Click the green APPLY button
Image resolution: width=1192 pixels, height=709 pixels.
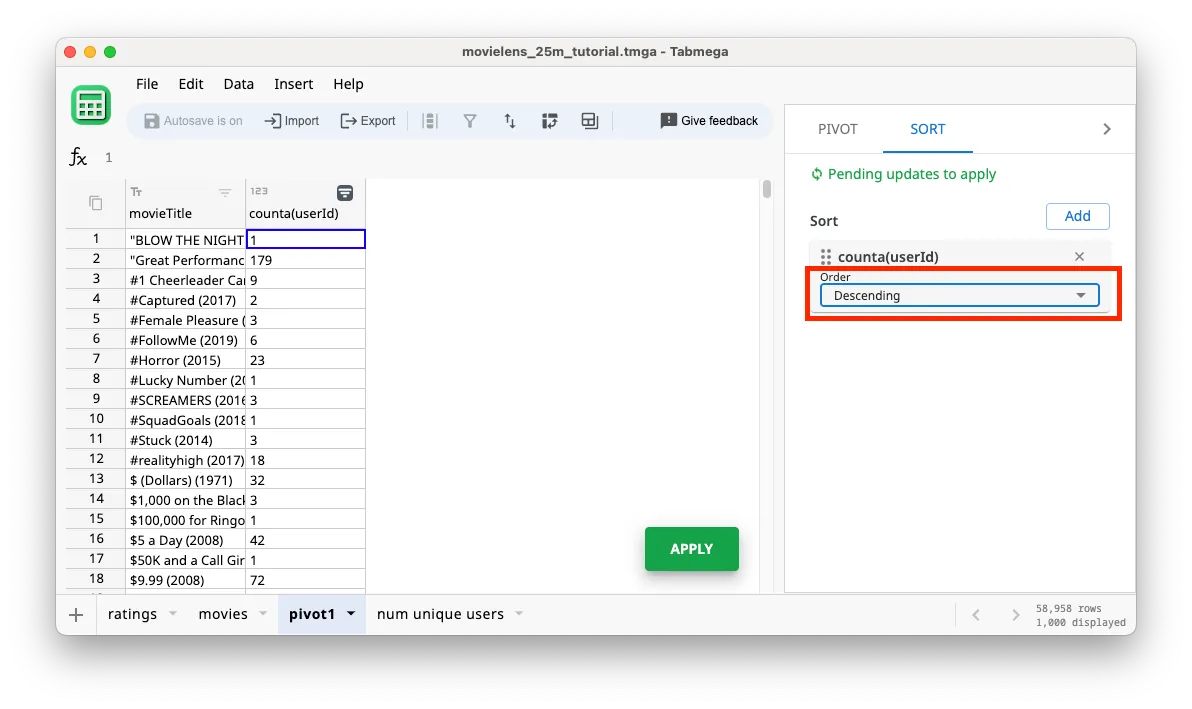[x=691, y=548]
